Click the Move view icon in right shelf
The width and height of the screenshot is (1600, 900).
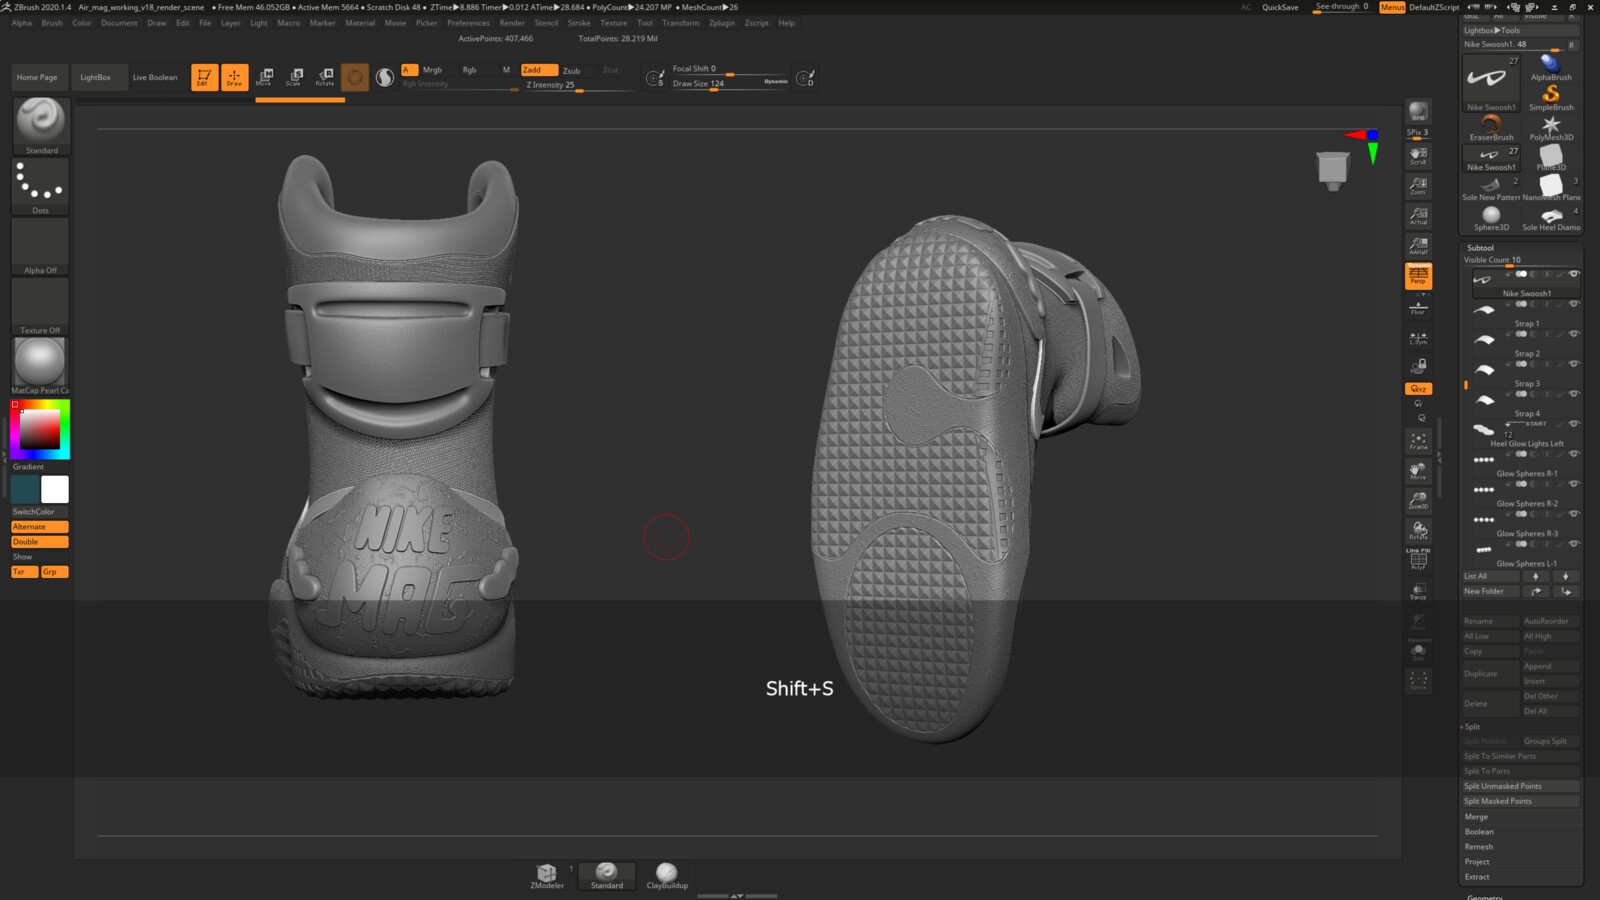point(1418,471)
